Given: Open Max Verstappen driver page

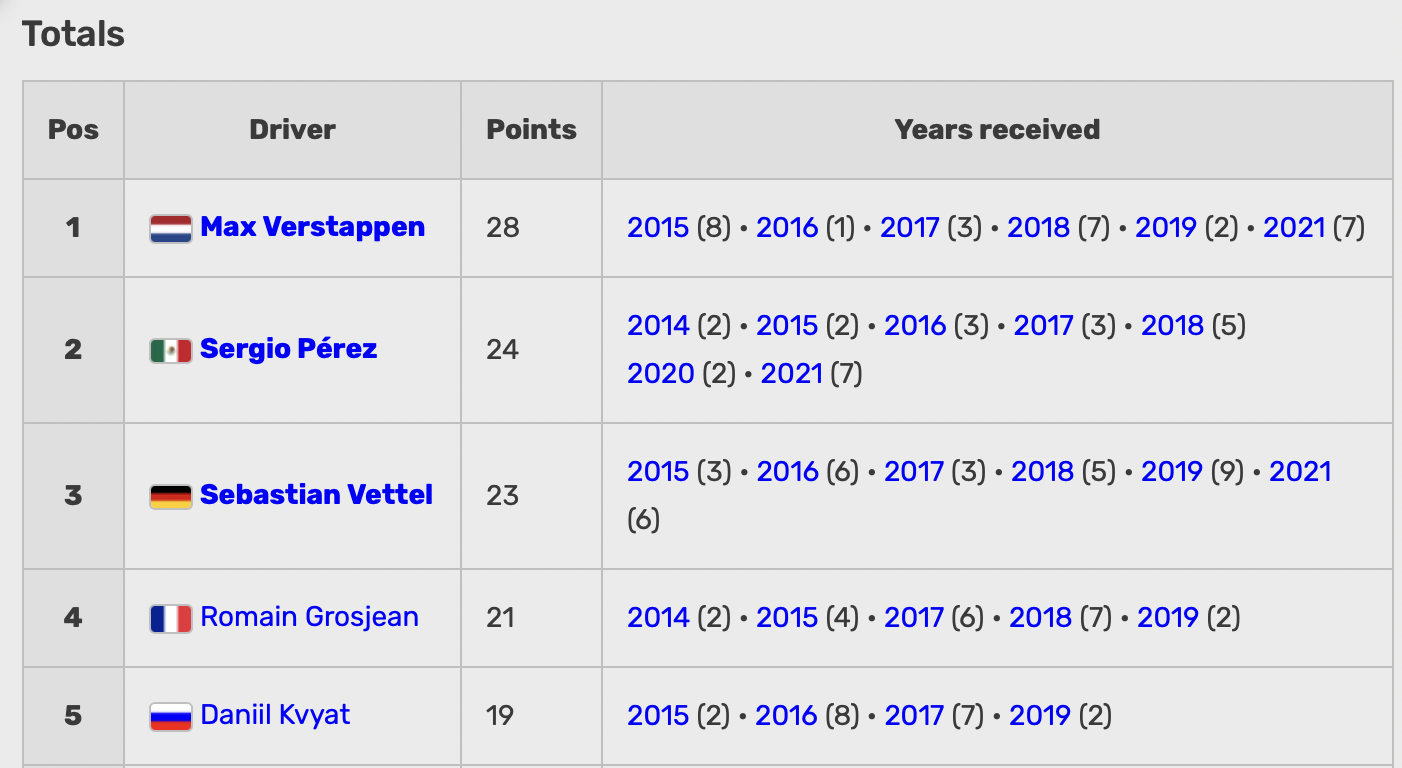Looking at the screenshot, I should pos(312,227).
